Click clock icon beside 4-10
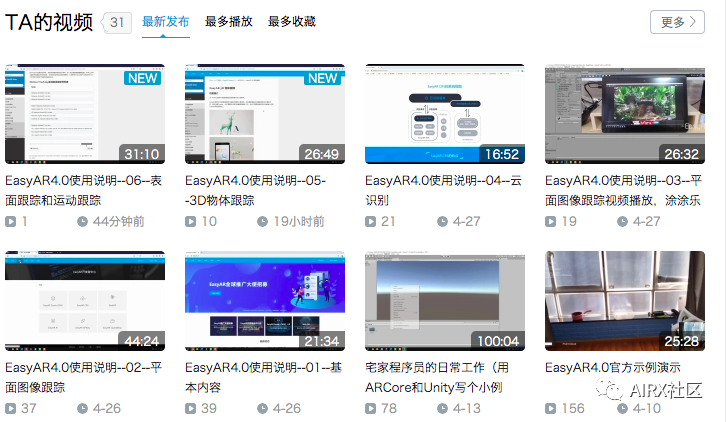The image size is (726, 422). [622, 409]
